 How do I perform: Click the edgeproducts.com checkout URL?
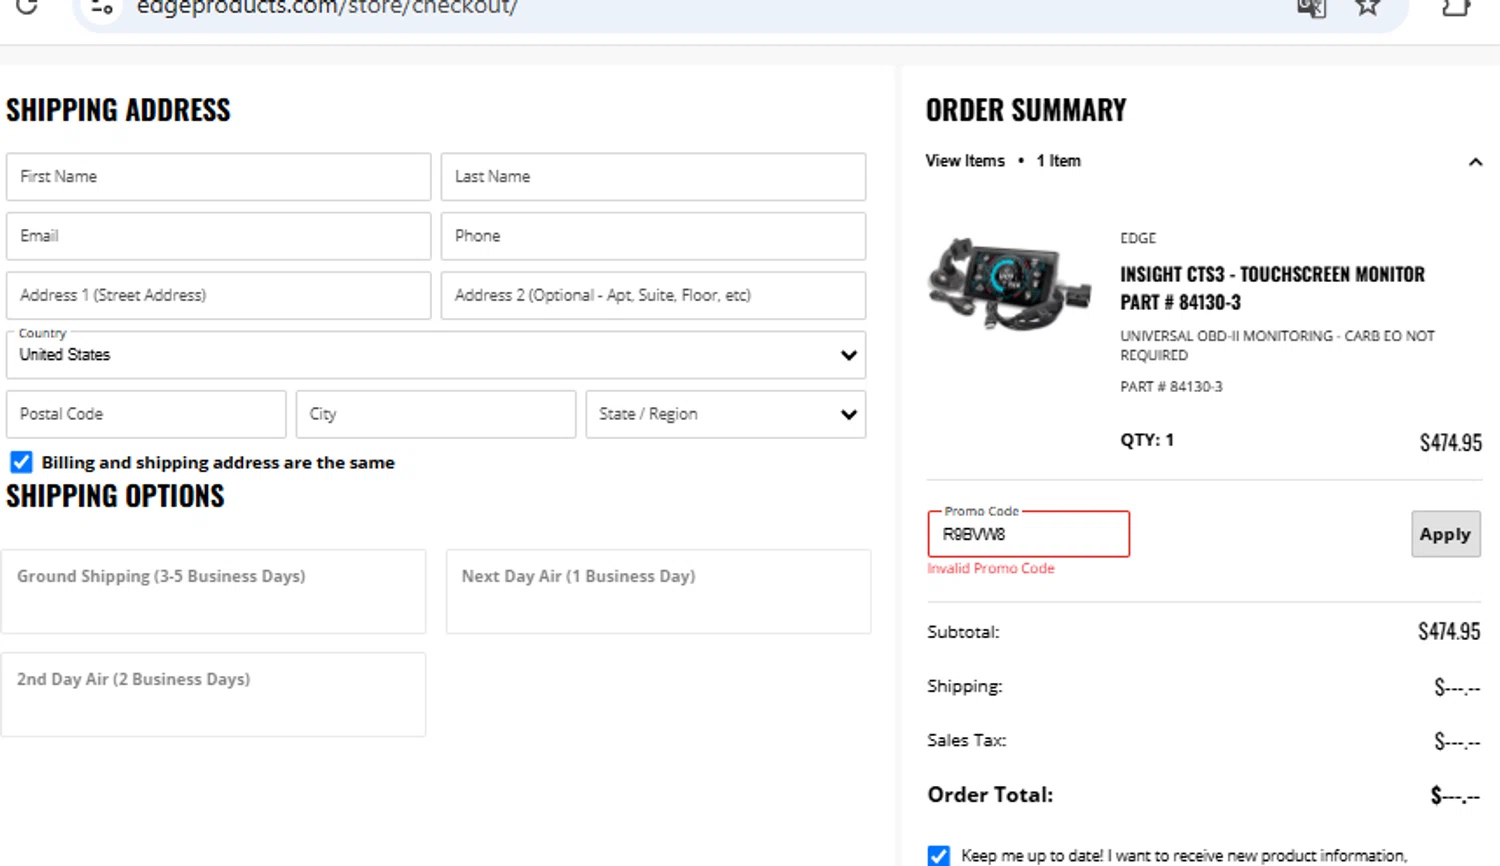(327, 7)
